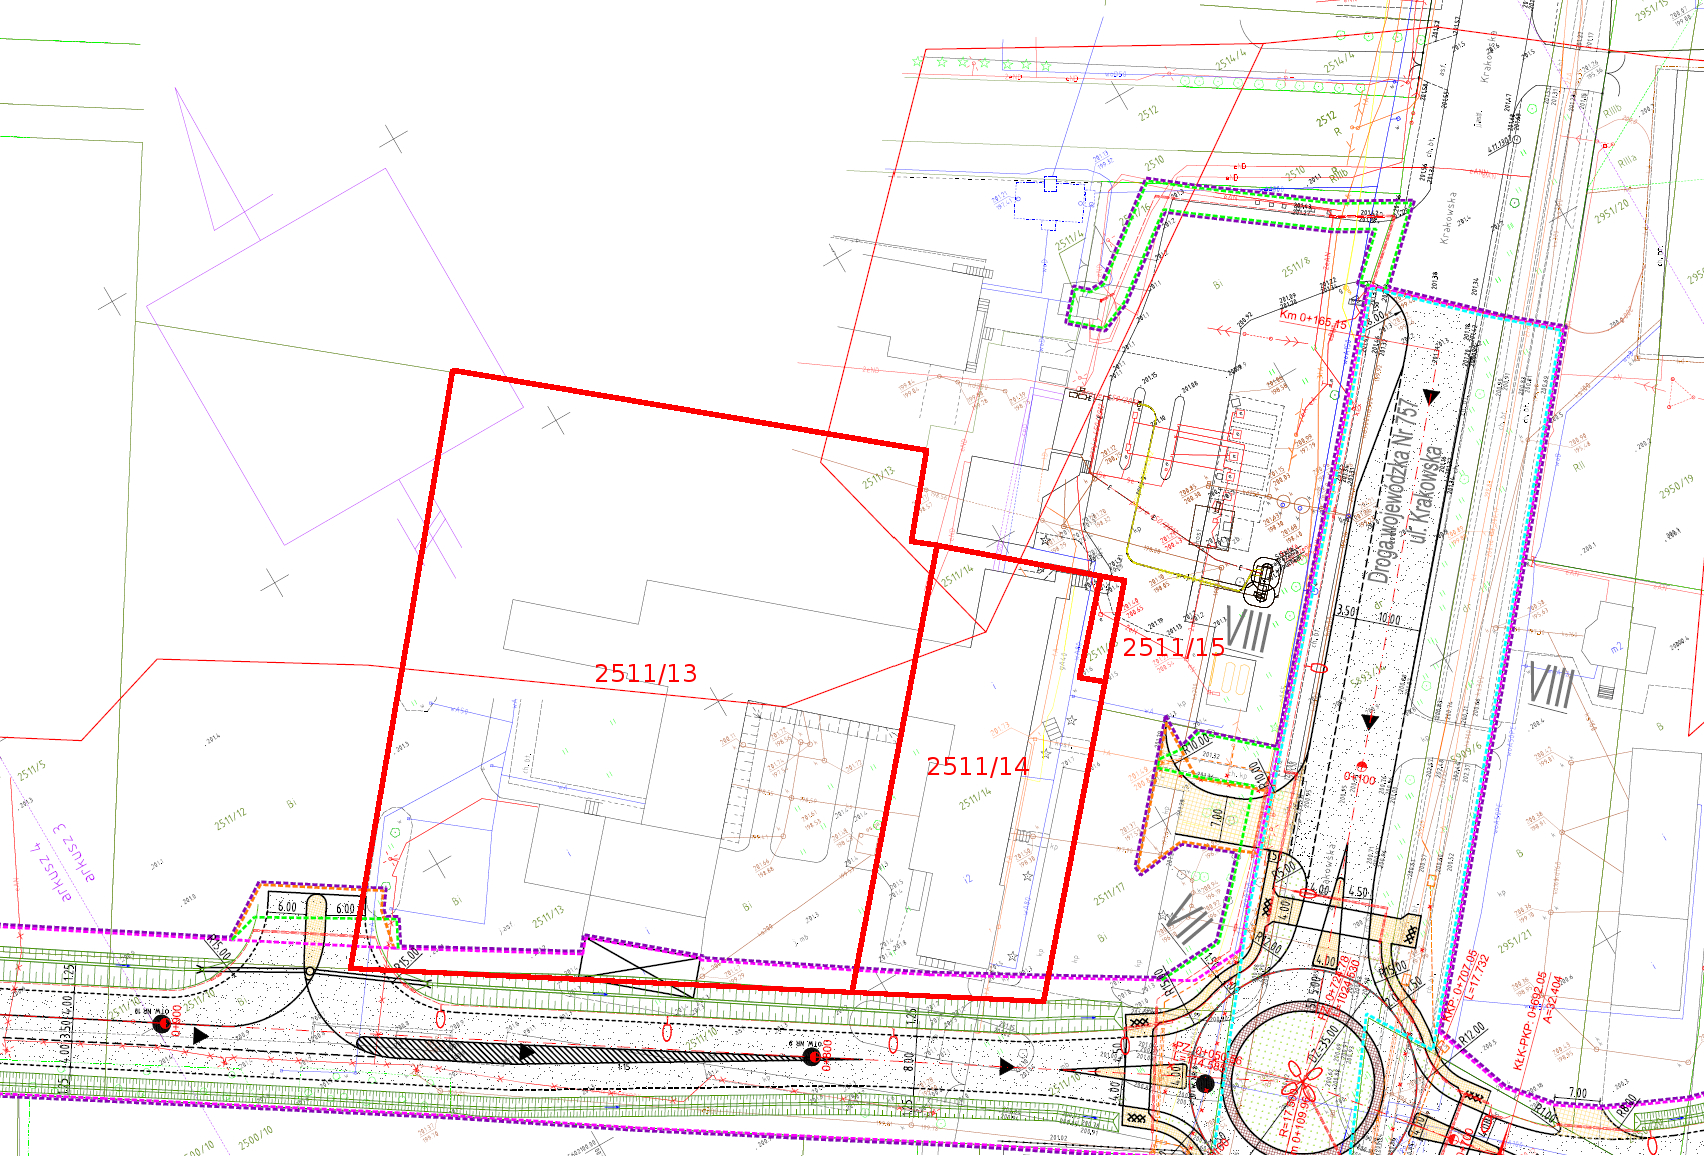Click the large red 2511/14 parcel label
The image size is (1704, 1156).
click(x=977, y=767)
